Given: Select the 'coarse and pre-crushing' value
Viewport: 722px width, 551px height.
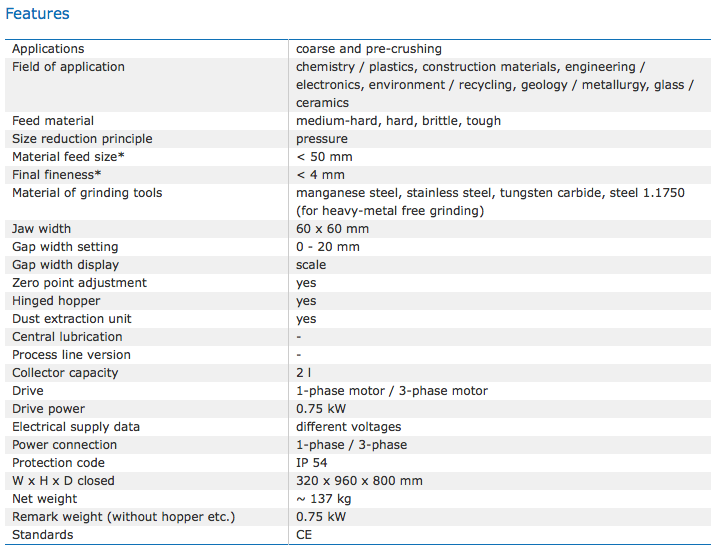Looking at the screenshot, I should 368,49.
